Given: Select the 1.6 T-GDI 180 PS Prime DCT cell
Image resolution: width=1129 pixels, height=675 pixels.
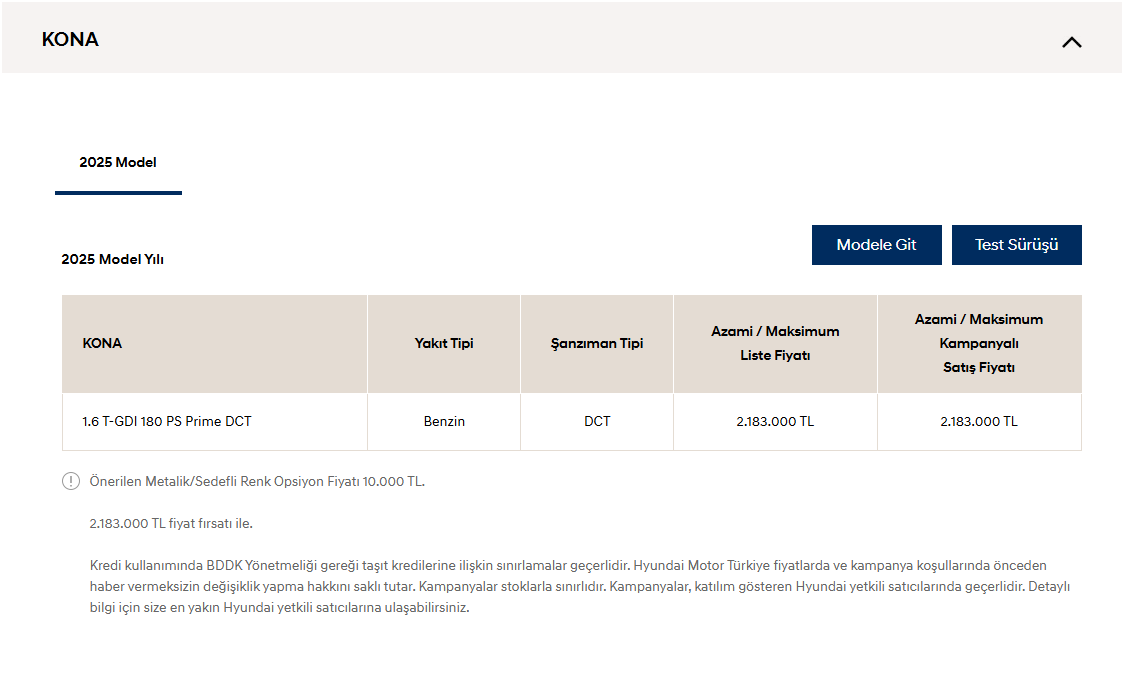Looking at the screenshot, I should [215, 421].
